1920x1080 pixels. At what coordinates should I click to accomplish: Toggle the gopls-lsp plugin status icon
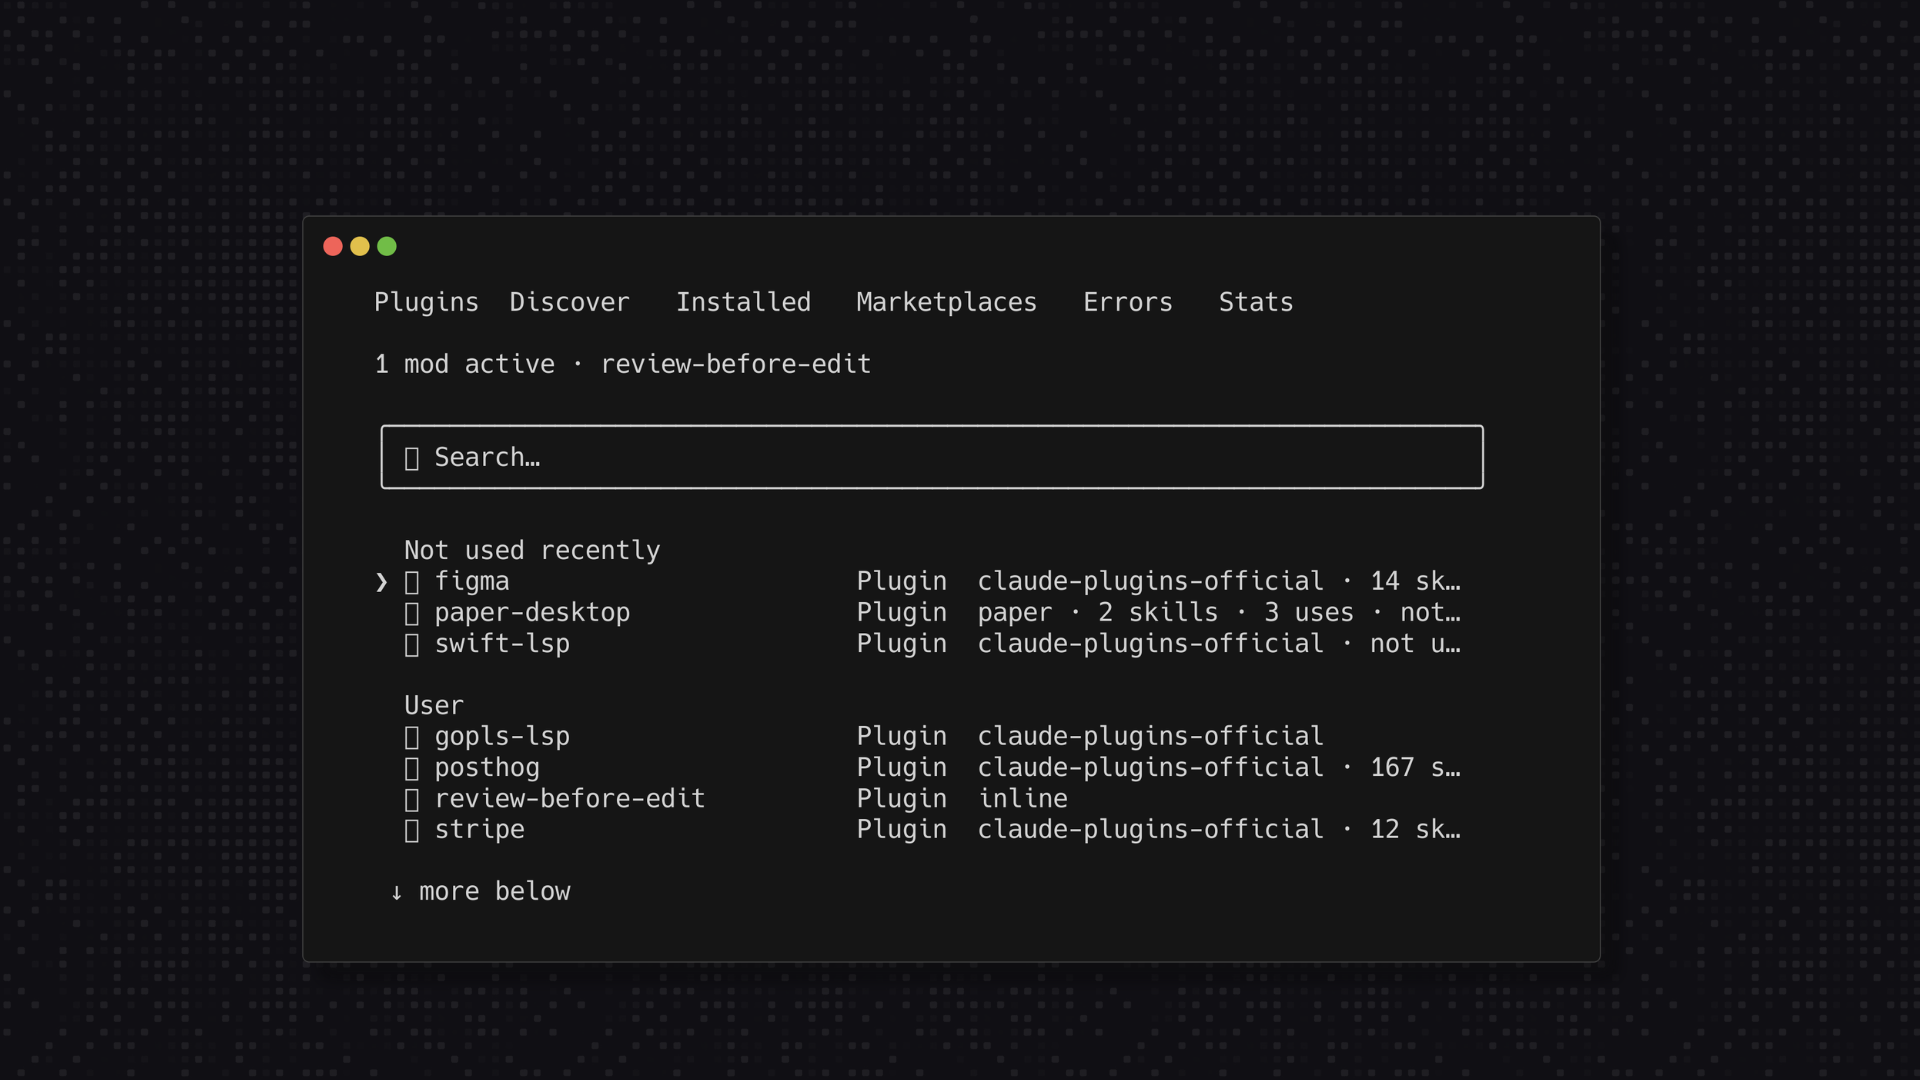(411, 737)
